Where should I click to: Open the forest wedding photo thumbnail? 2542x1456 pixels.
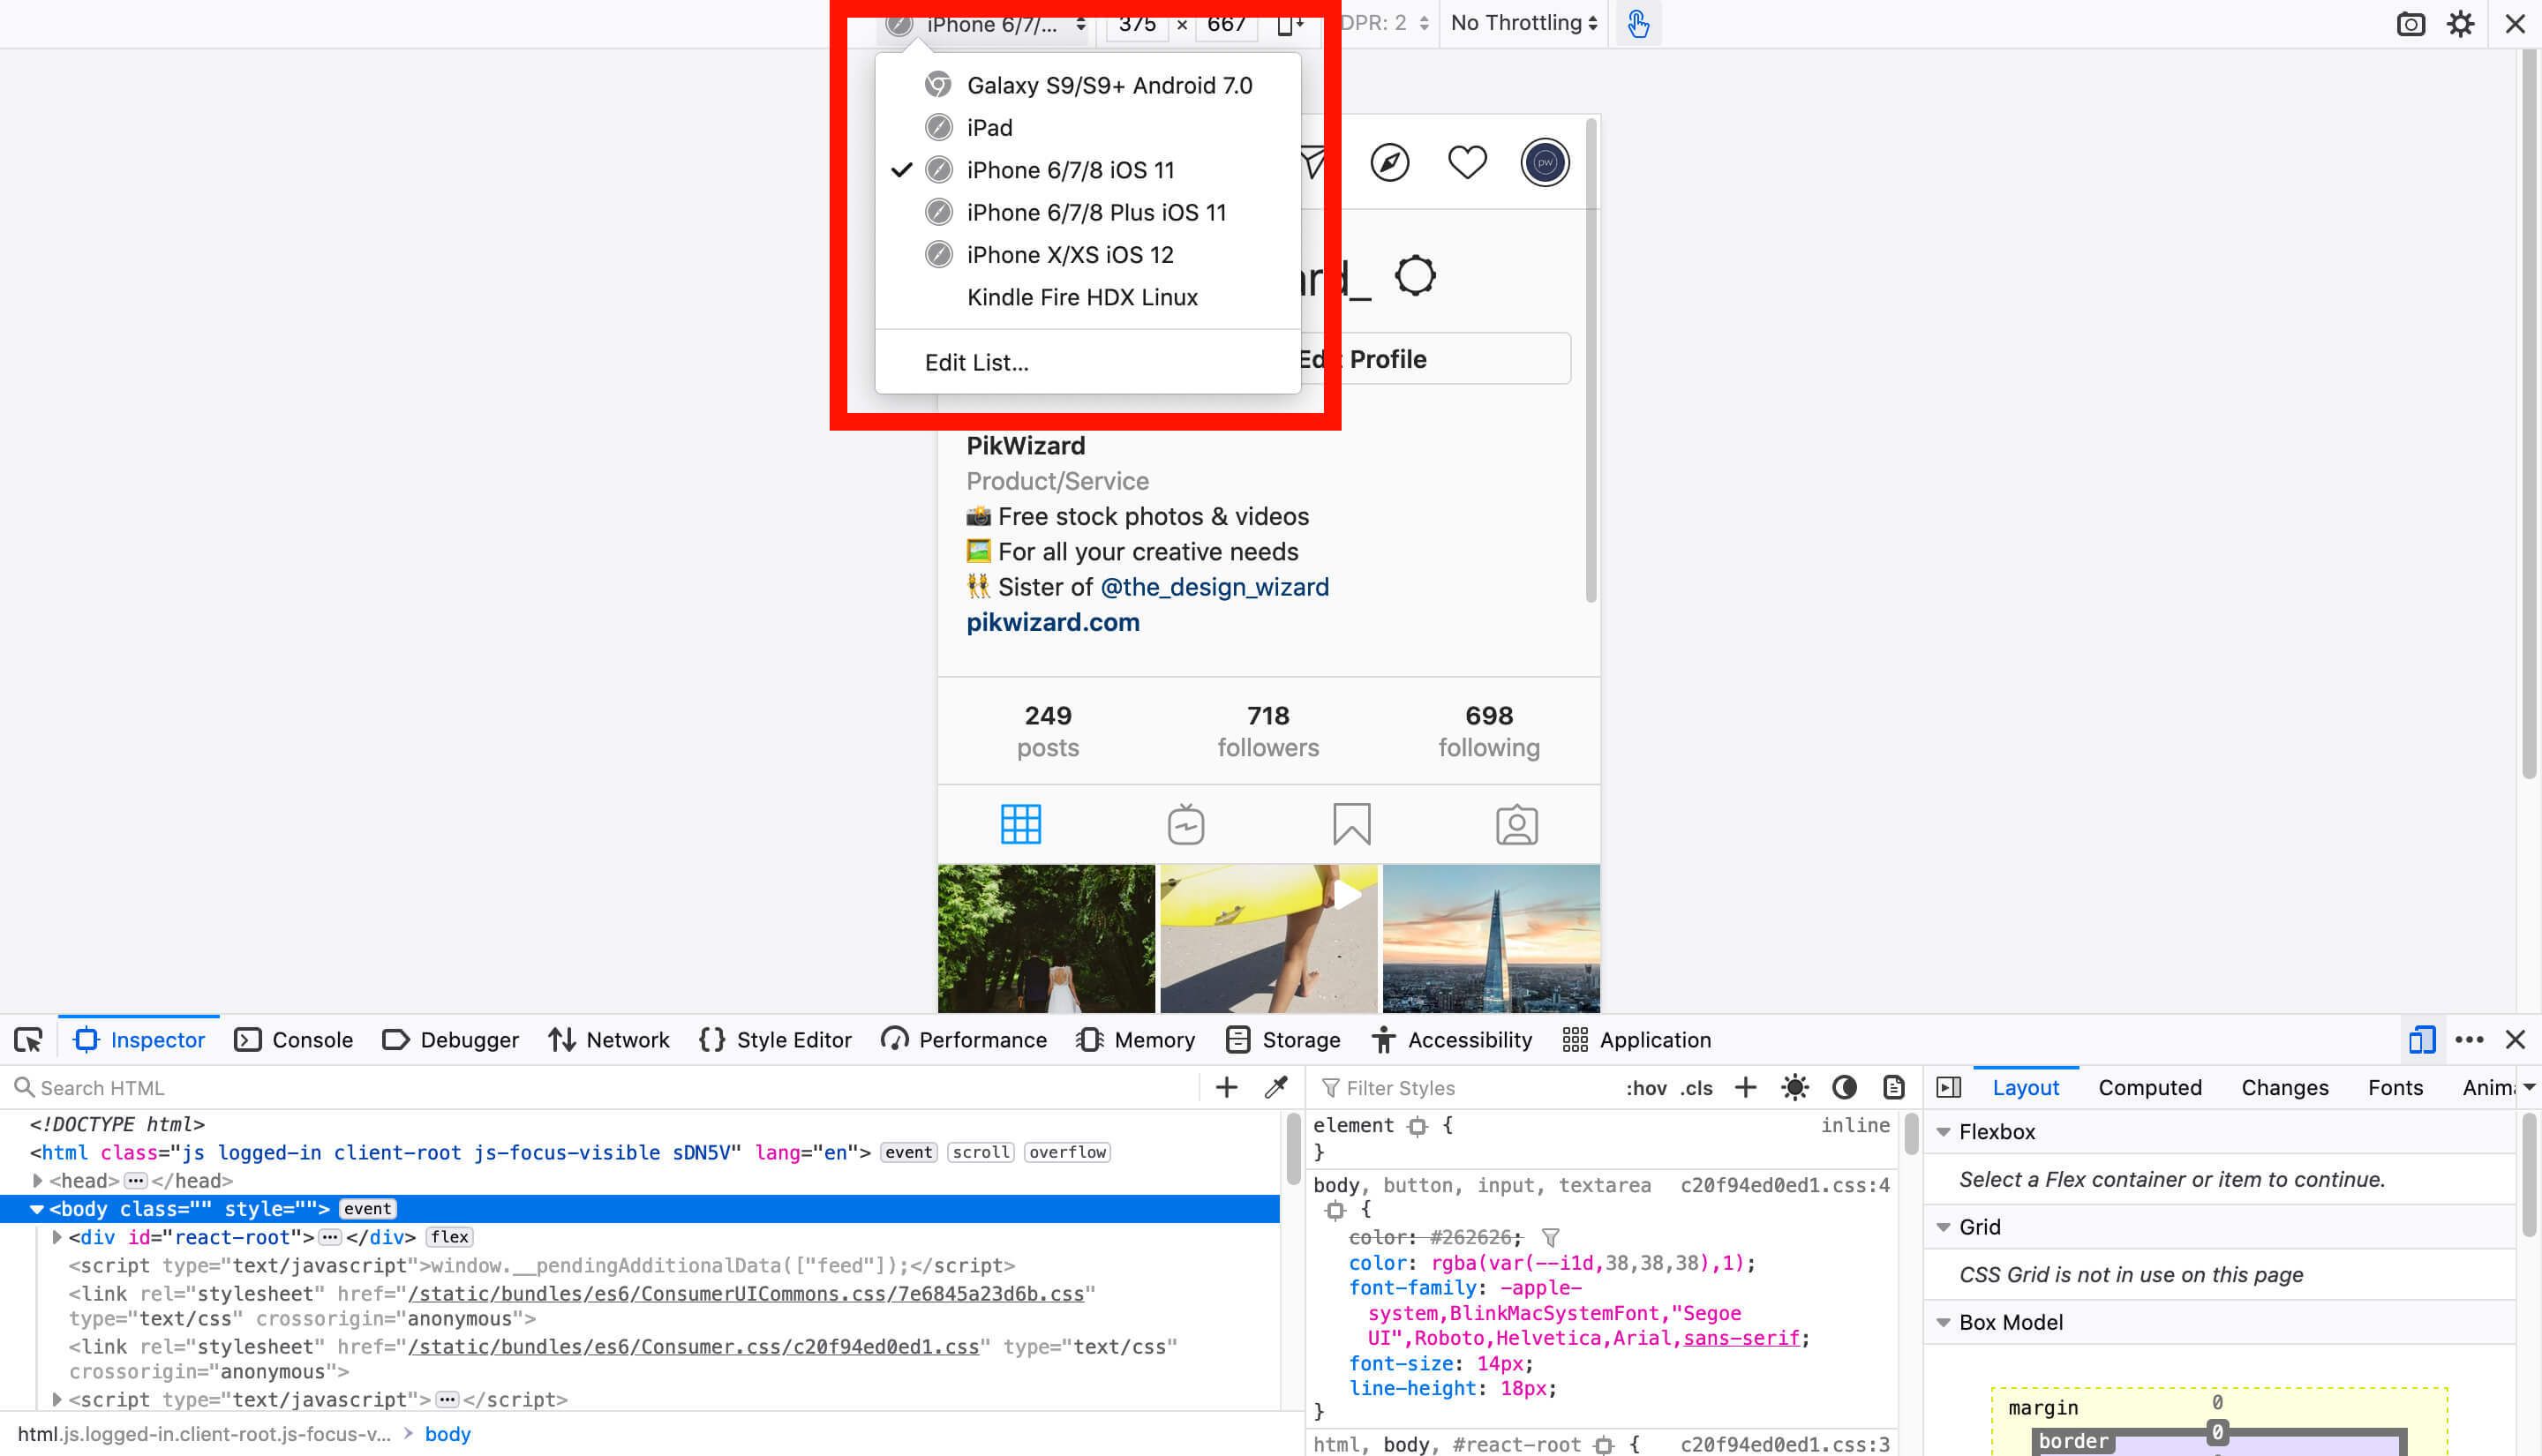[x=1046, y=938]
